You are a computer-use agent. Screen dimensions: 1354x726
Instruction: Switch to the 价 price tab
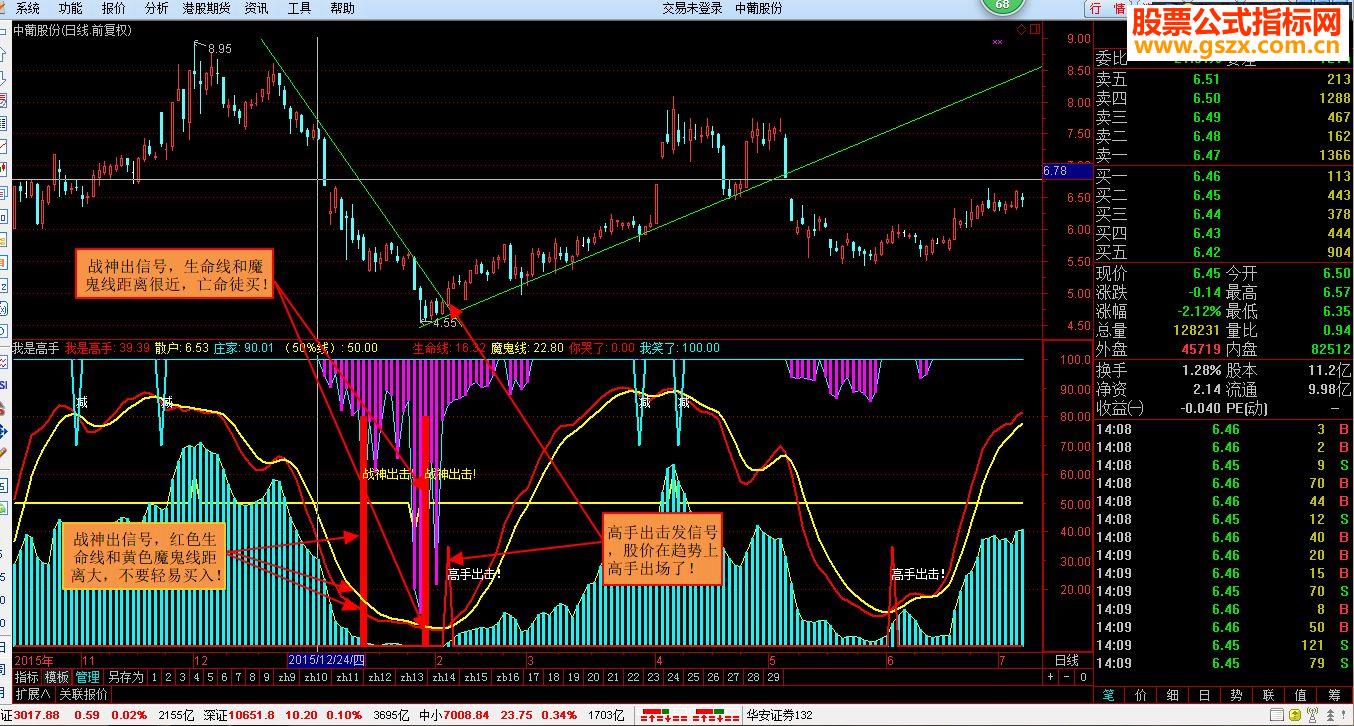1140,694
